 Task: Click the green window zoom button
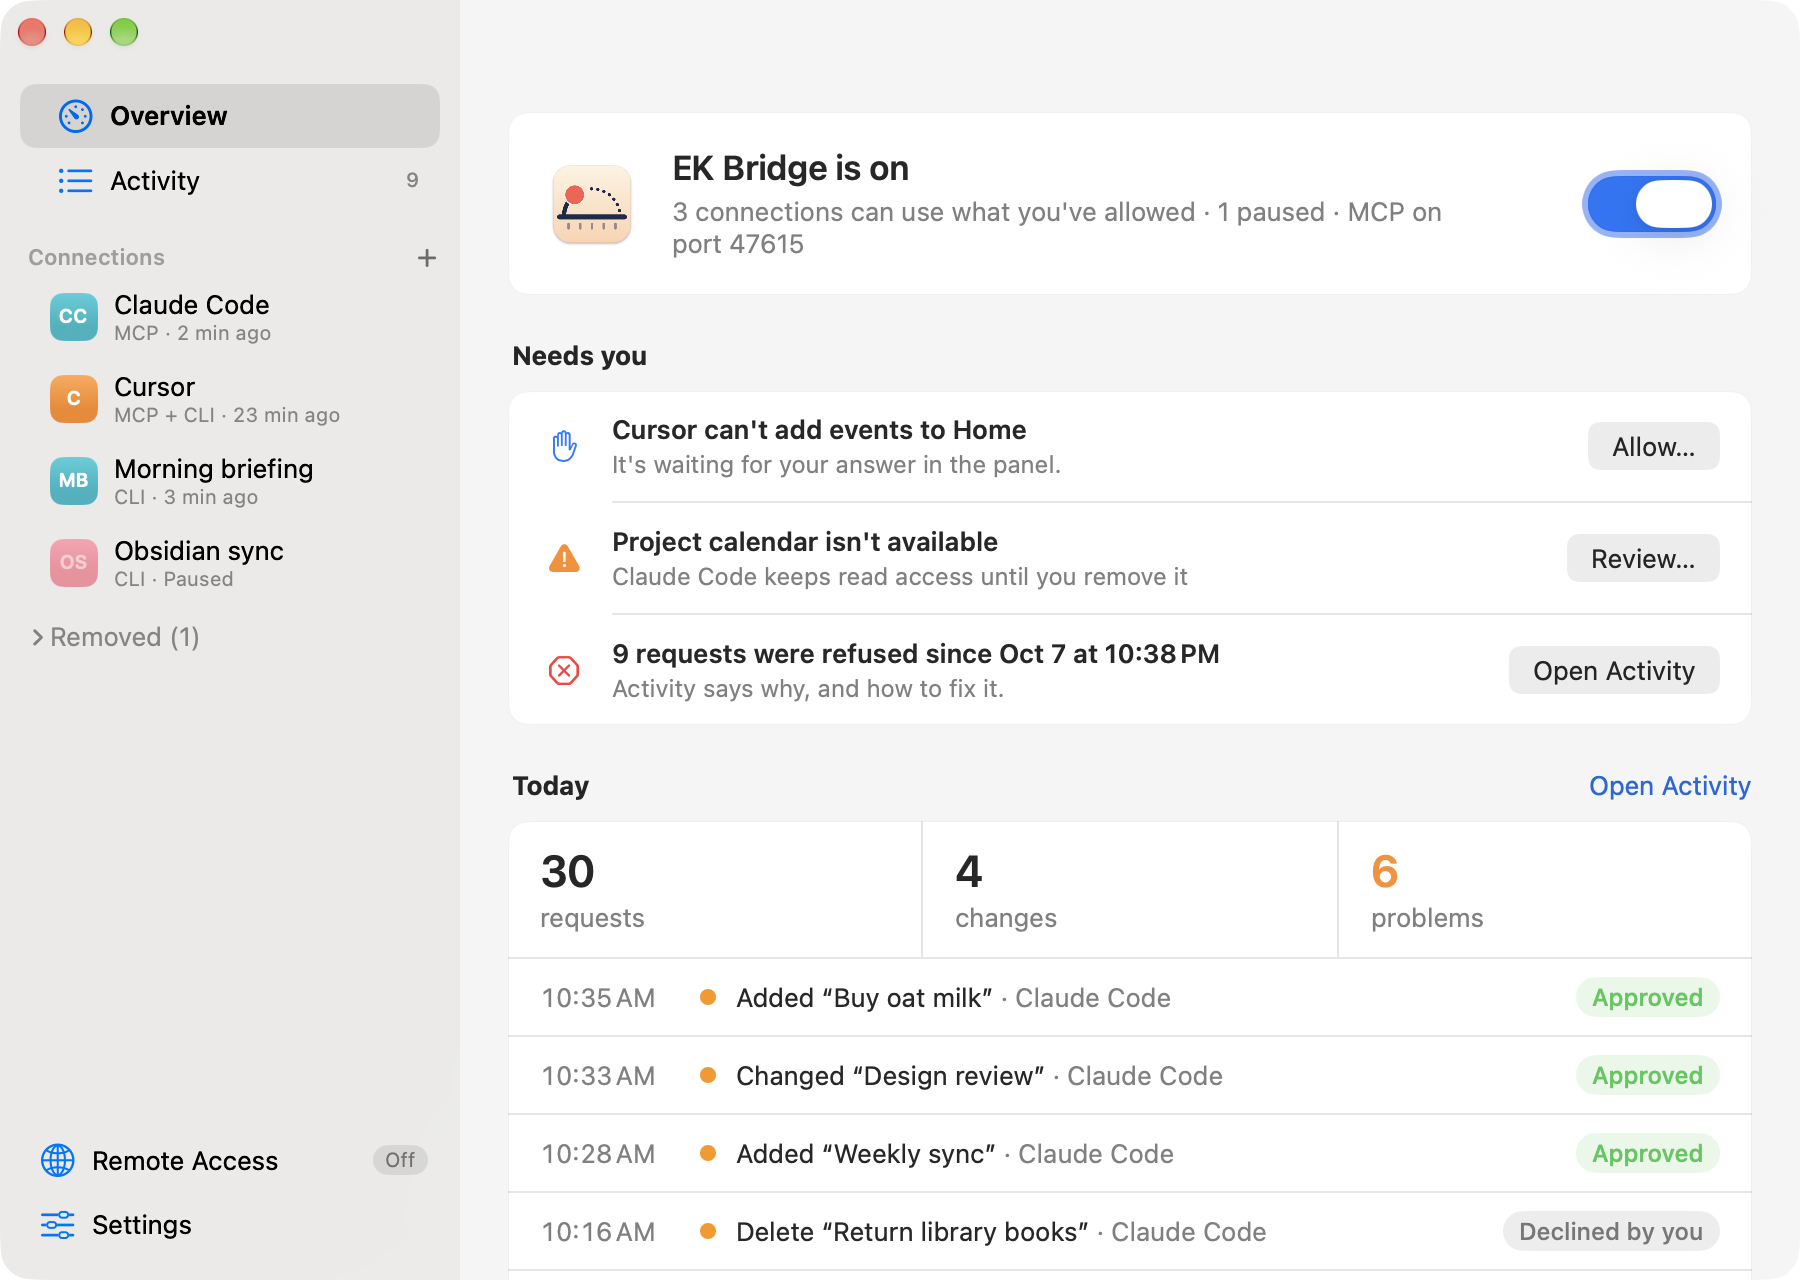click(124, 32)
